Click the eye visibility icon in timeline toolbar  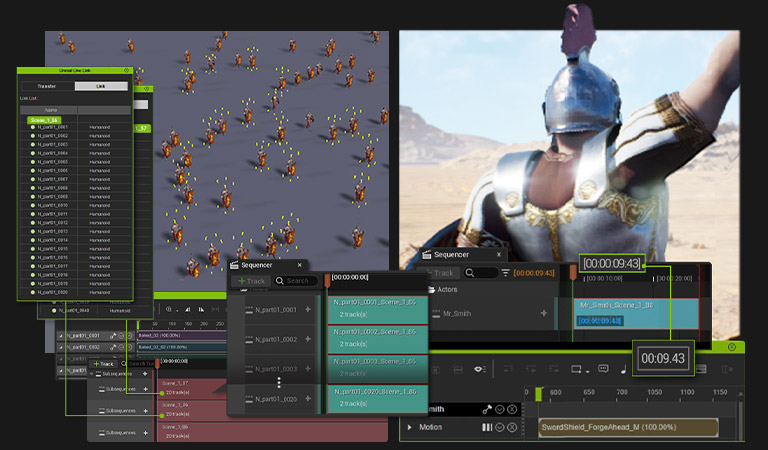pyautogui.click(x=479, y=369)
